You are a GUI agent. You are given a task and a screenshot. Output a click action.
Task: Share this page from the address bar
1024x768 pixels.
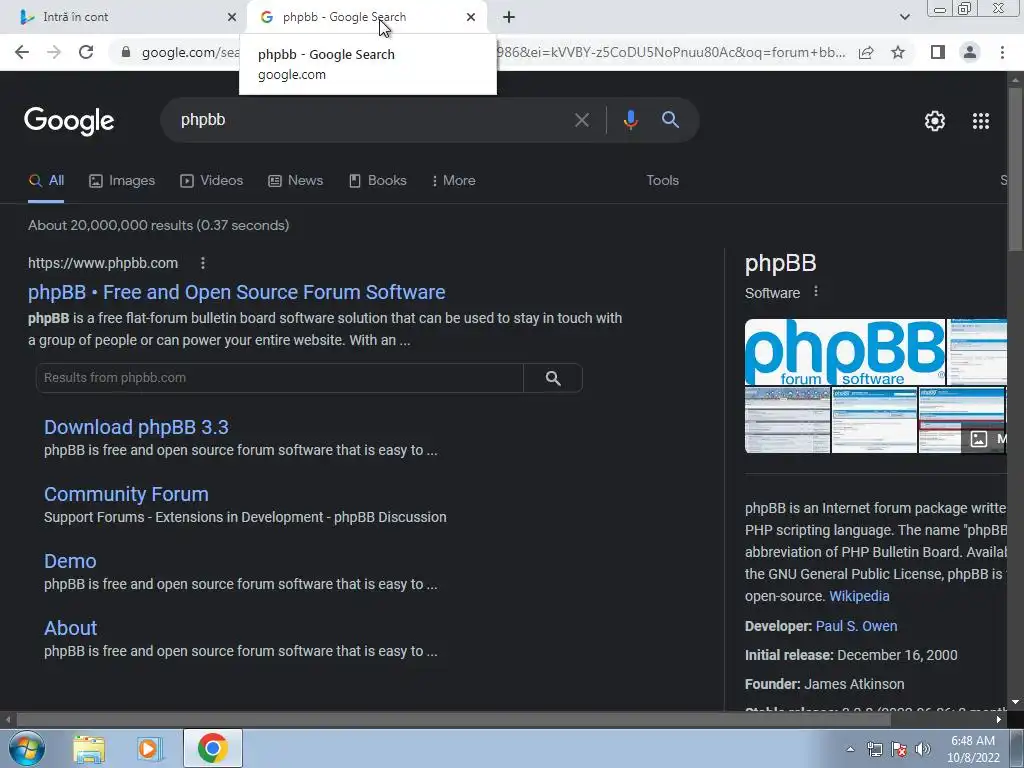pos(866,52)
